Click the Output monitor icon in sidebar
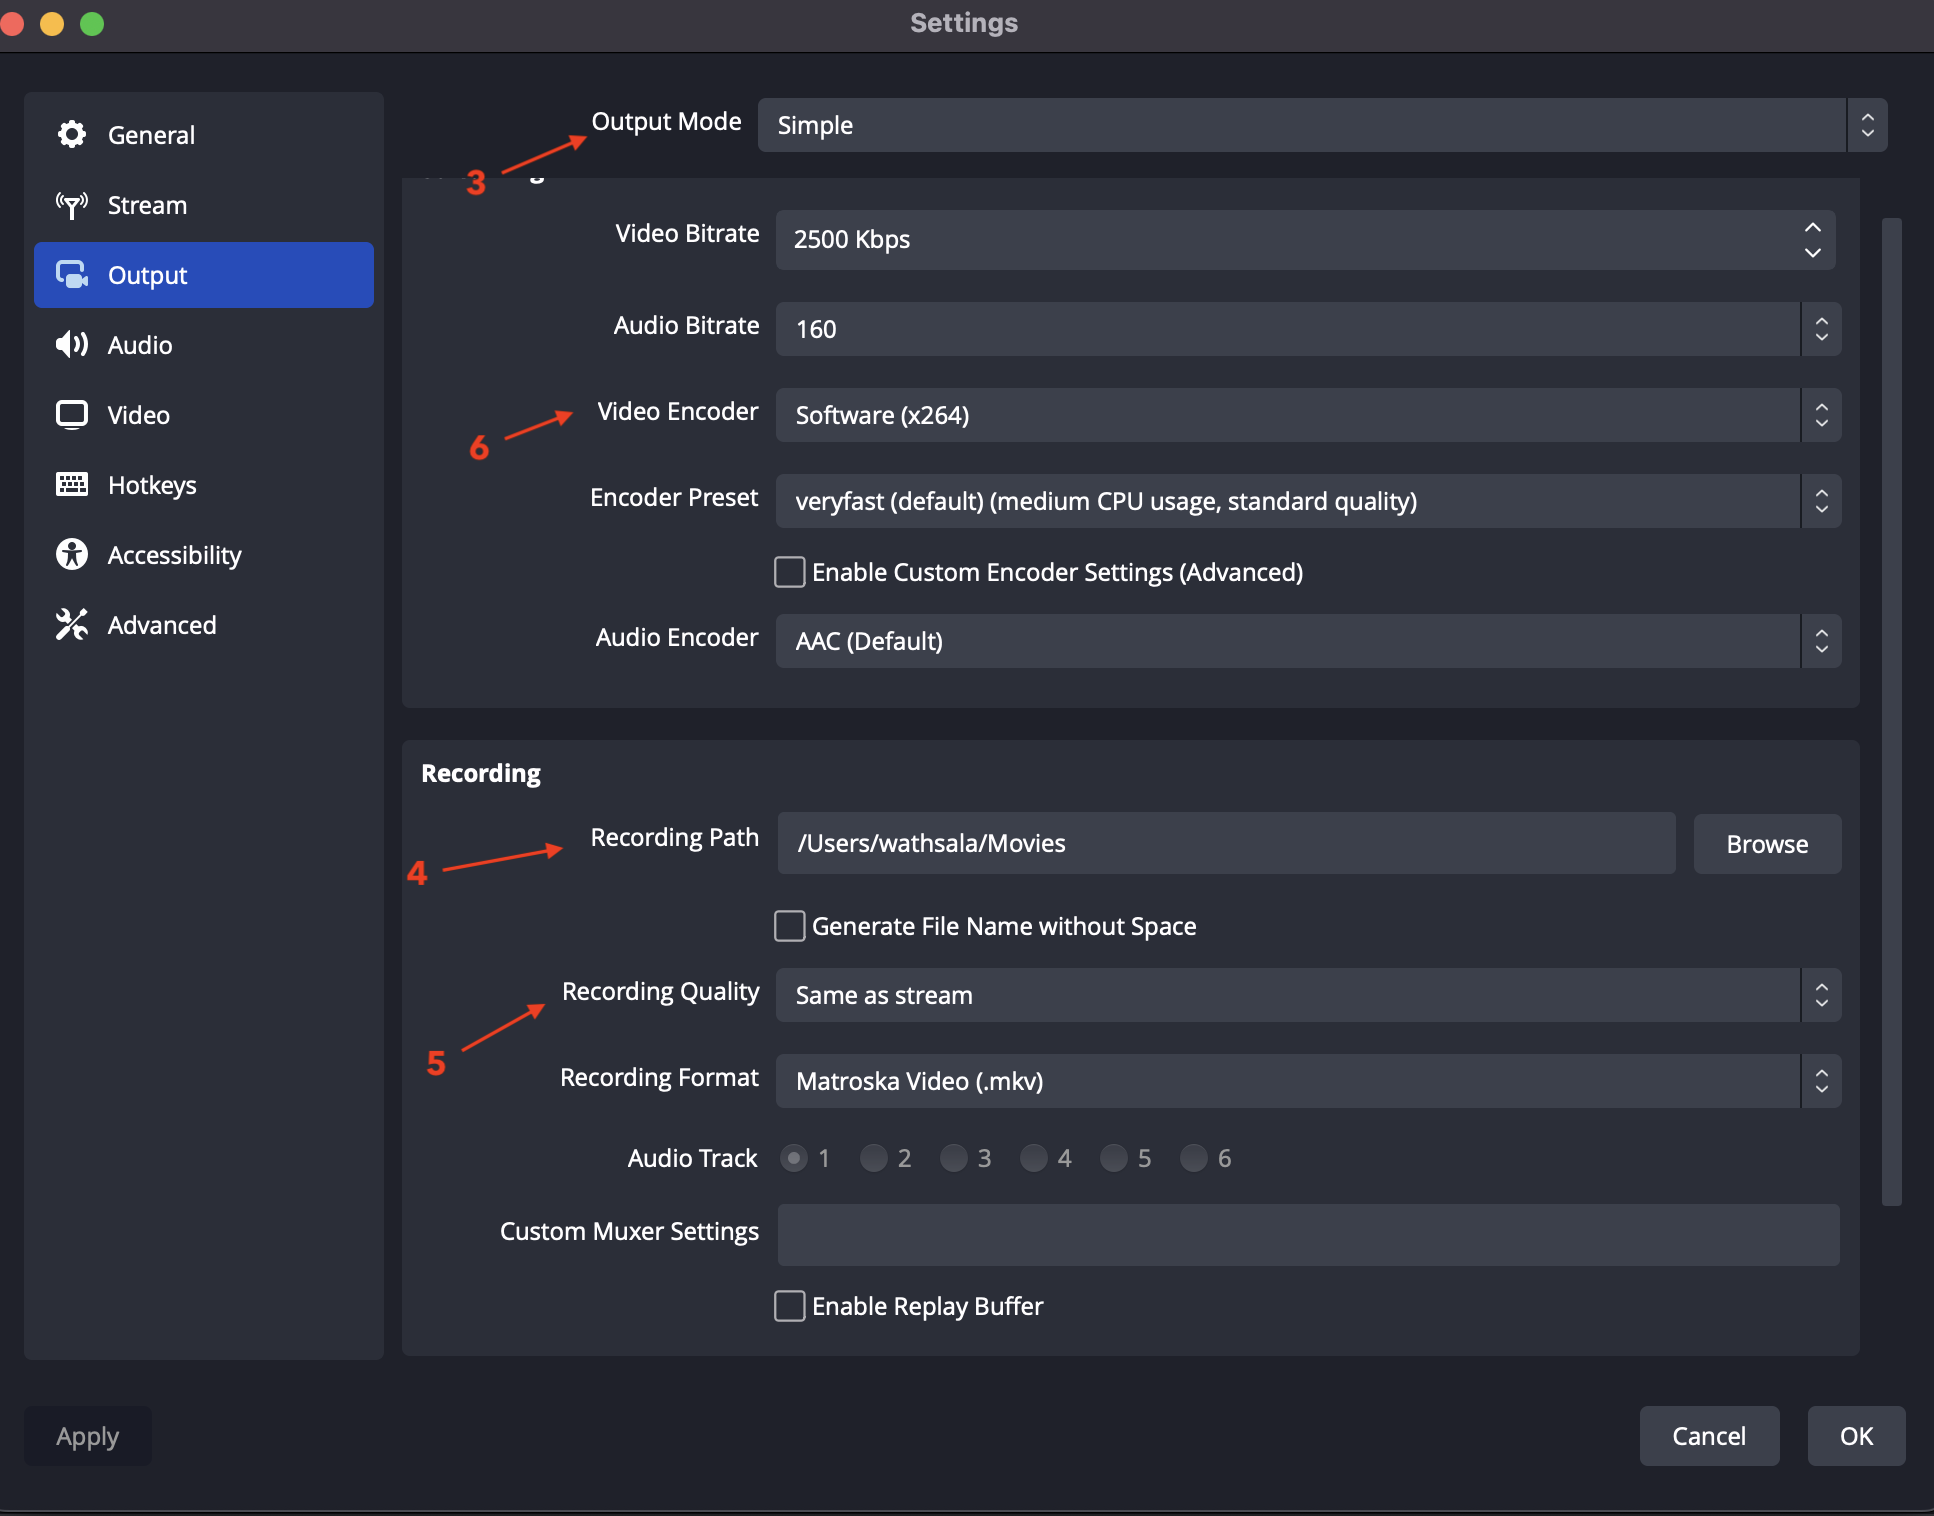Image resolution: width=1934 pixels, height=1516 pixels. pos(72,275)
